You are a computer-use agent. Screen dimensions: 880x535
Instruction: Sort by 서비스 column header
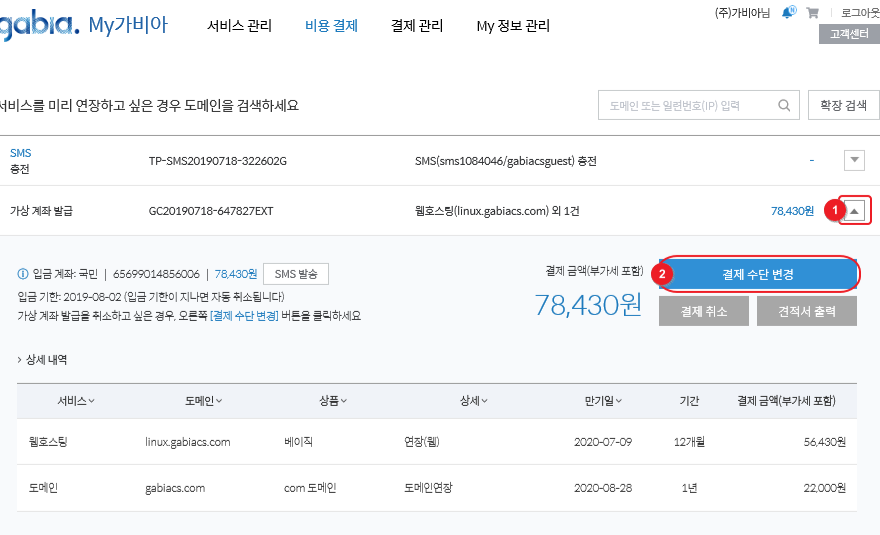pos(76,401)
